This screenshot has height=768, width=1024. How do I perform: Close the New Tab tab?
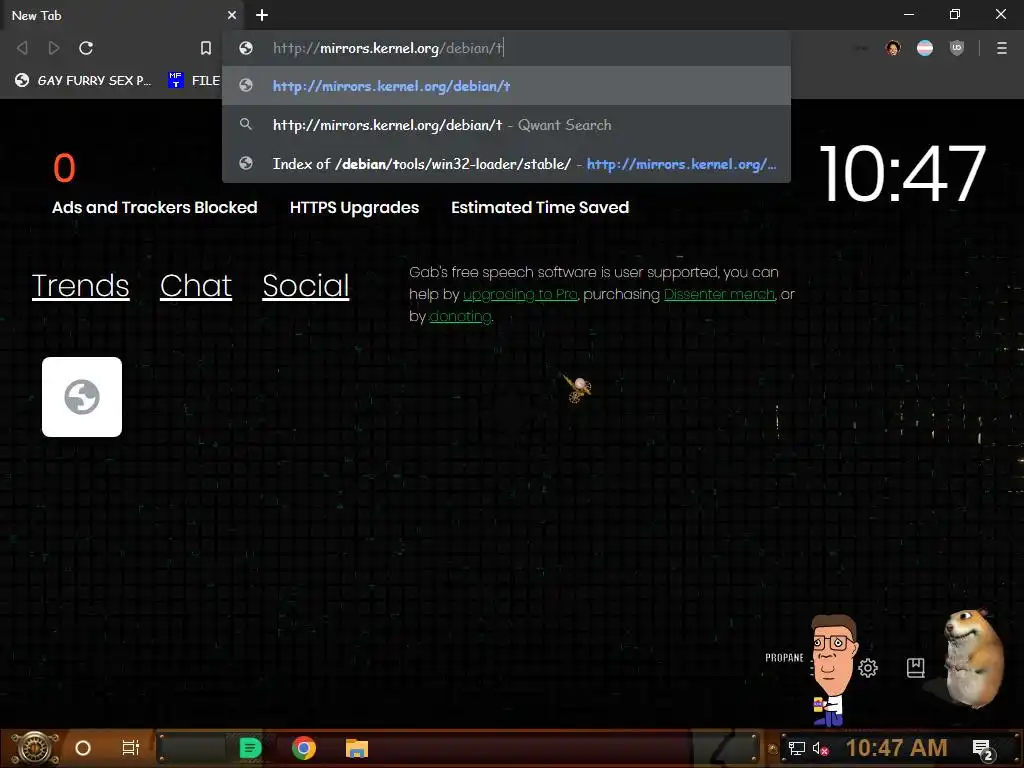232,15
